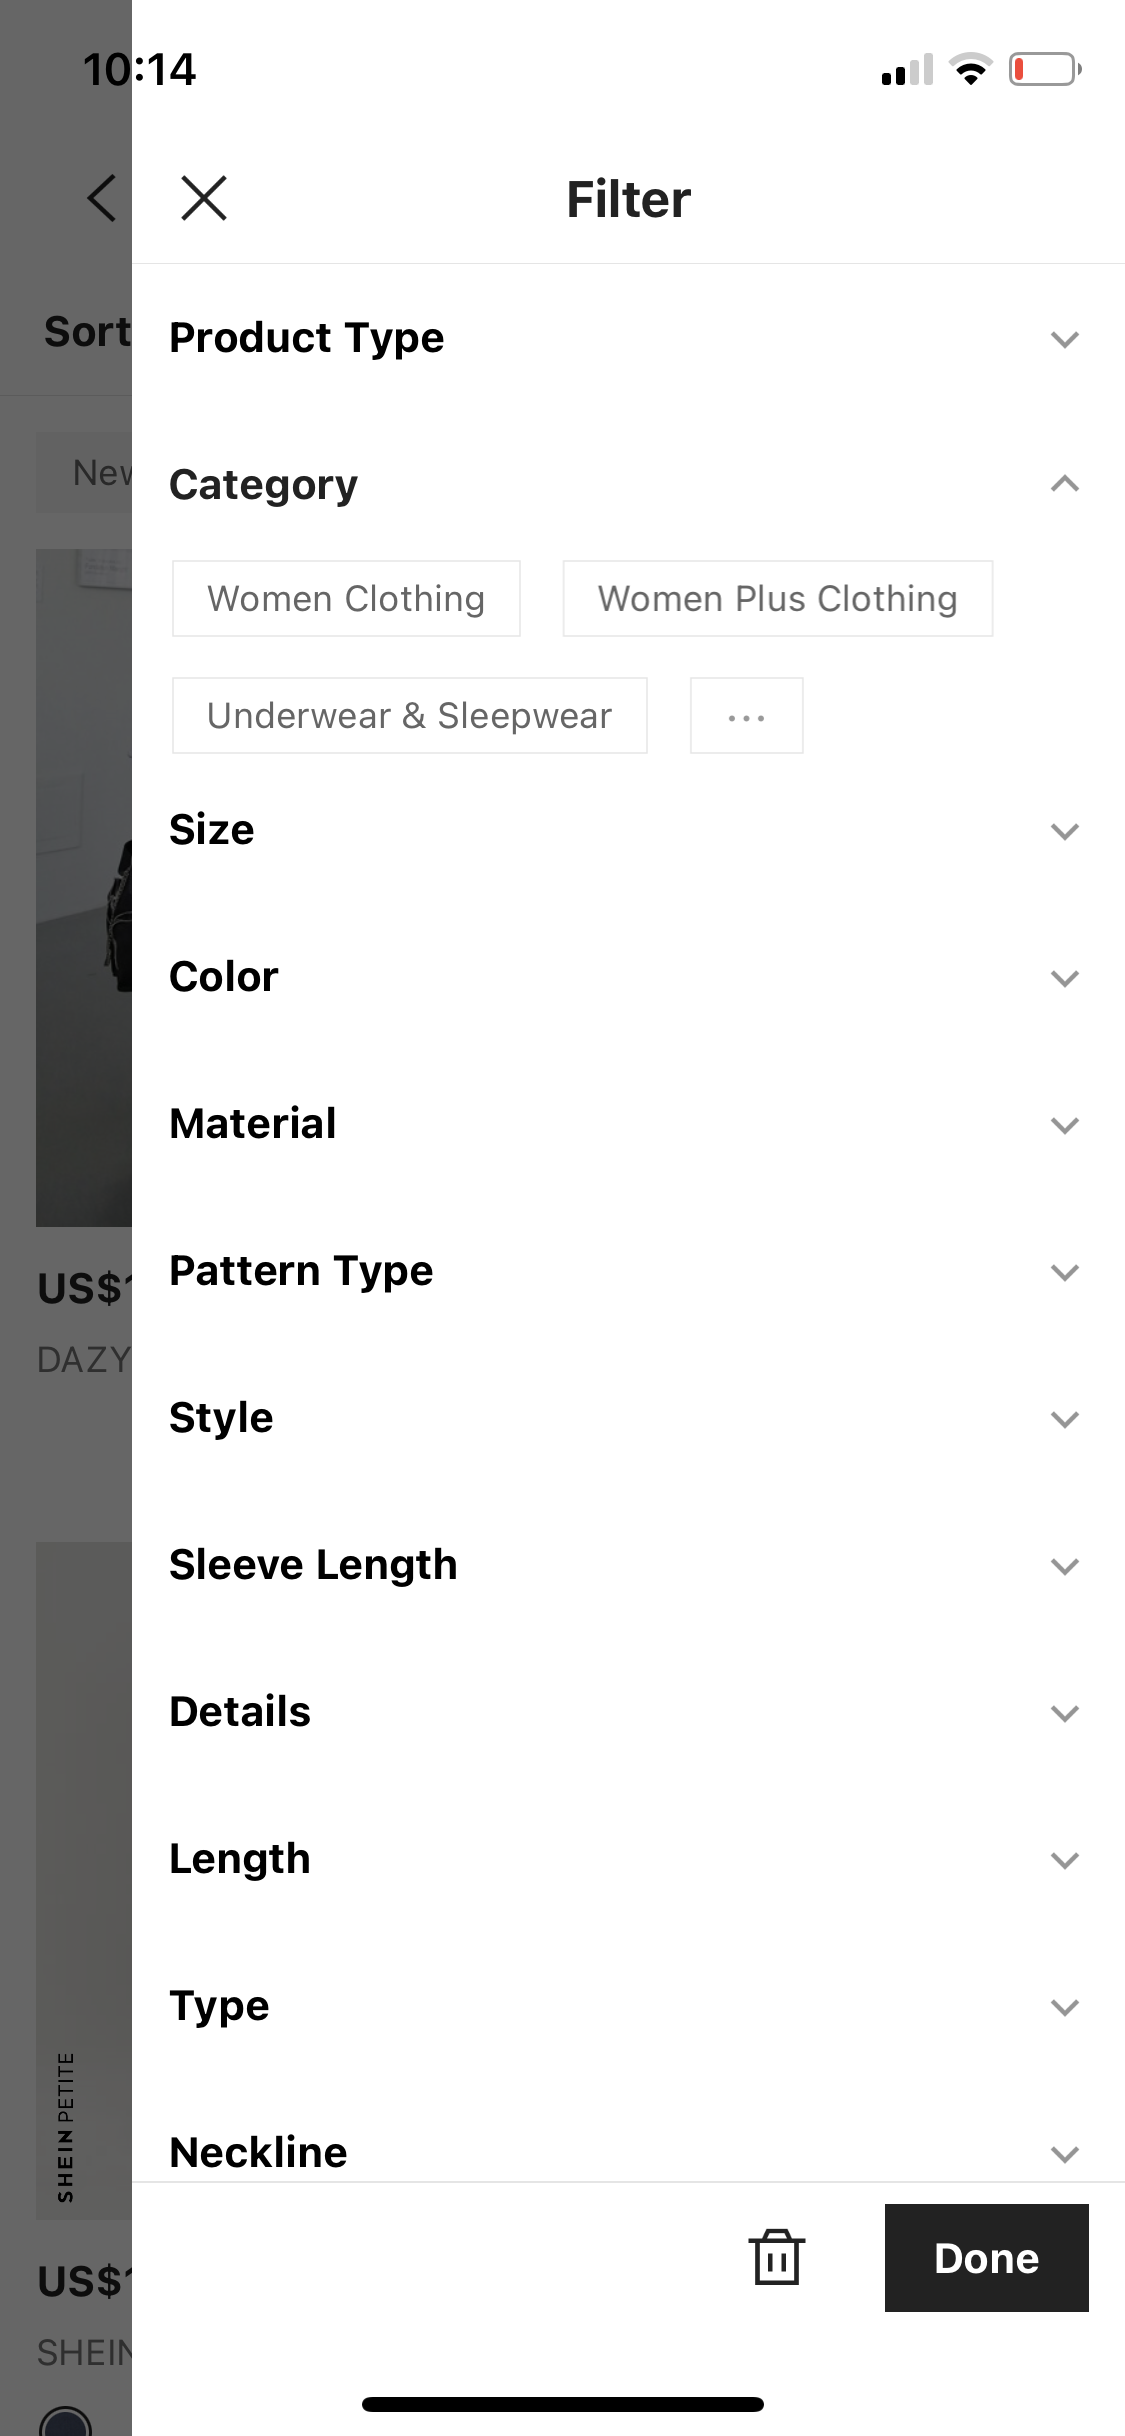Screen dimensions: 1125x2436
Task: Select Women Plus Clothing category chip
Action: 777,599
